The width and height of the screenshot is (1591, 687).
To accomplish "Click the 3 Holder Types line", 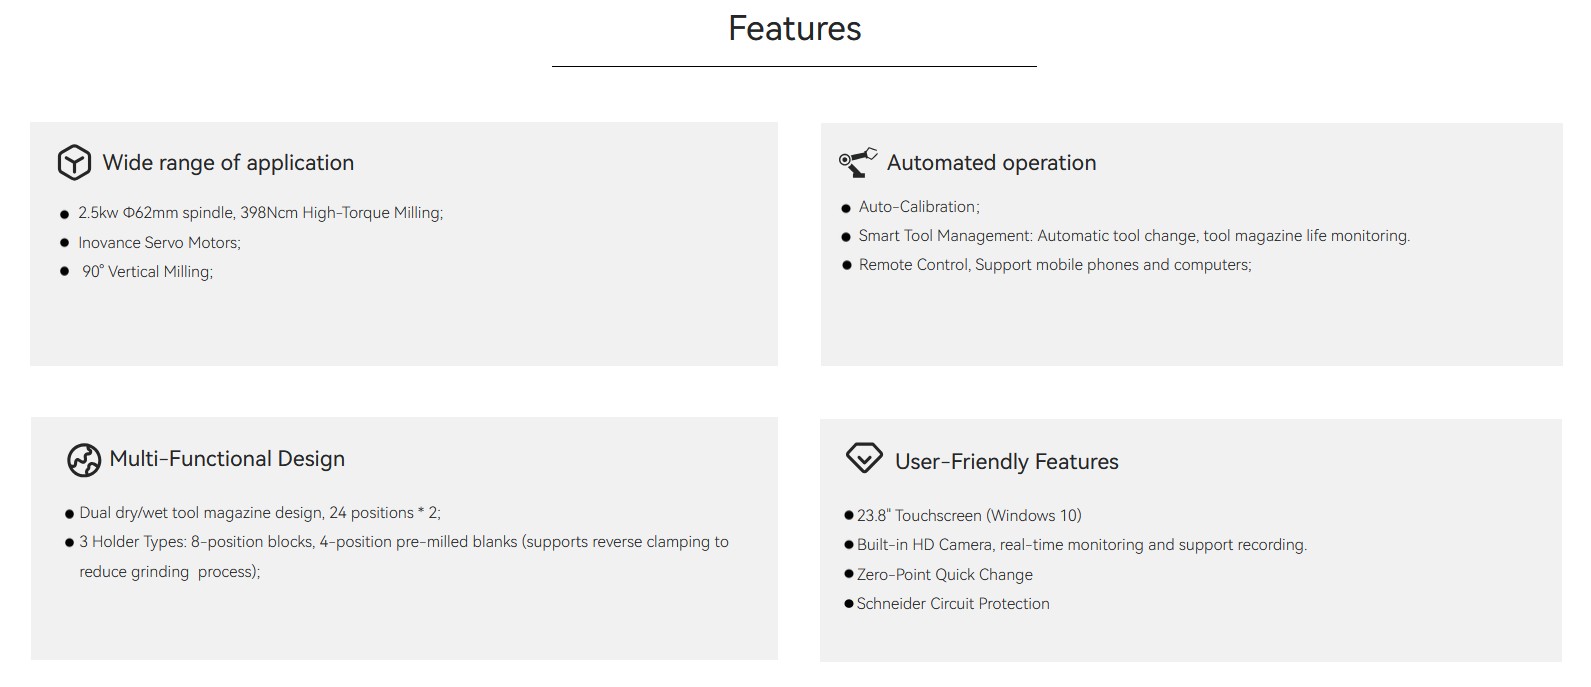I will (x=403, y=542).
